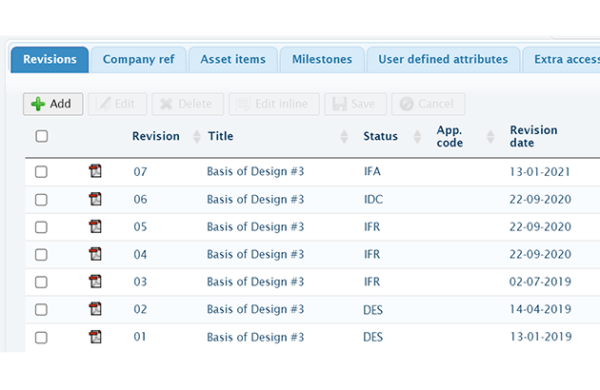Sort the table by Revision column arrows
The width and height of the screenshot is (600, 390).
[x=197, y=136]
